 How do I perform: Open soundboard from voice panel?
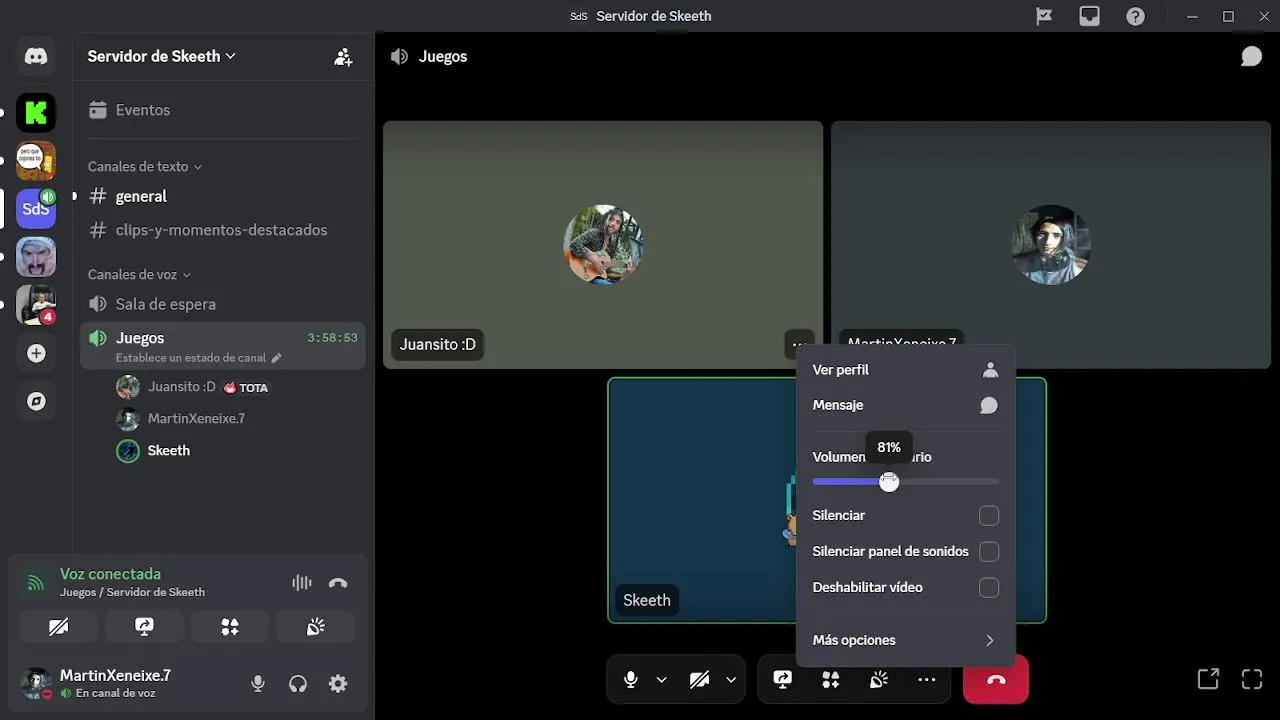[x=315, y=627]
